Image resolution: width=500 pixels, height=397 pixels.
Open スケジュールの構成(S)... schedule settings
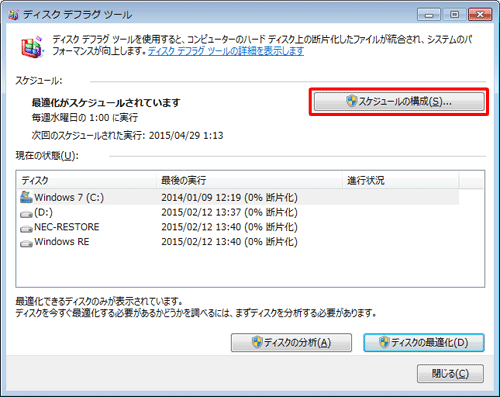[x=399, y=101]
